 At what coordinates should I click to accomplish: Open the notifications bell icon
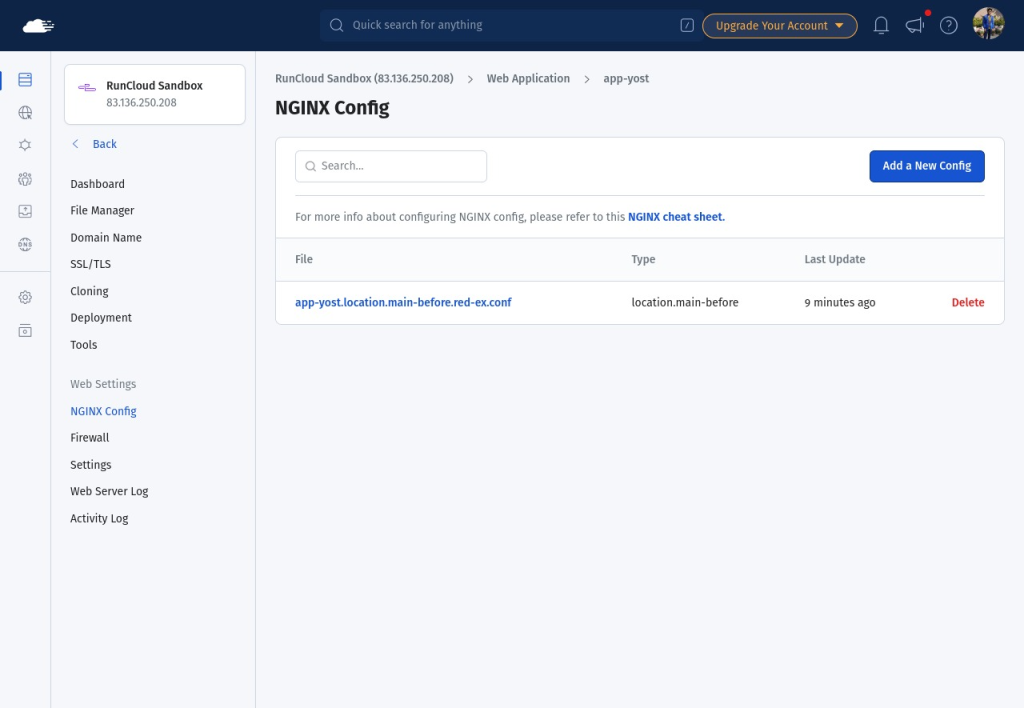(x=881, y=25)
